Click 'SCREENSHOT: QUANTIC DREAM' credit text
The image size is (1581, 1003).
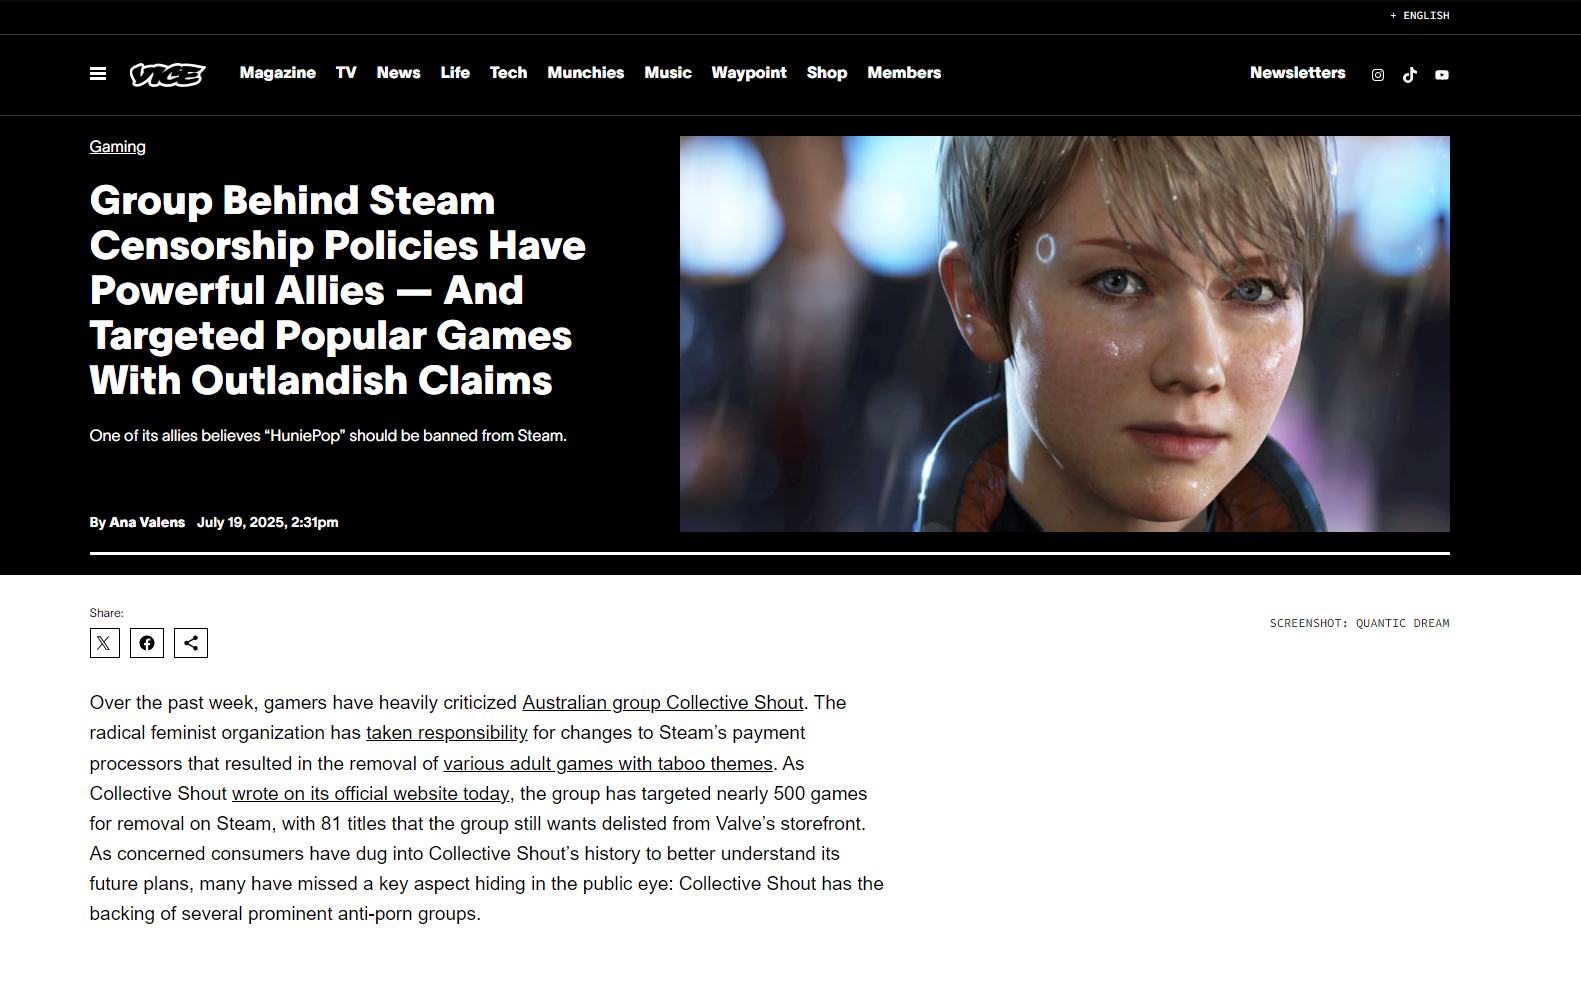(1360, 623)
